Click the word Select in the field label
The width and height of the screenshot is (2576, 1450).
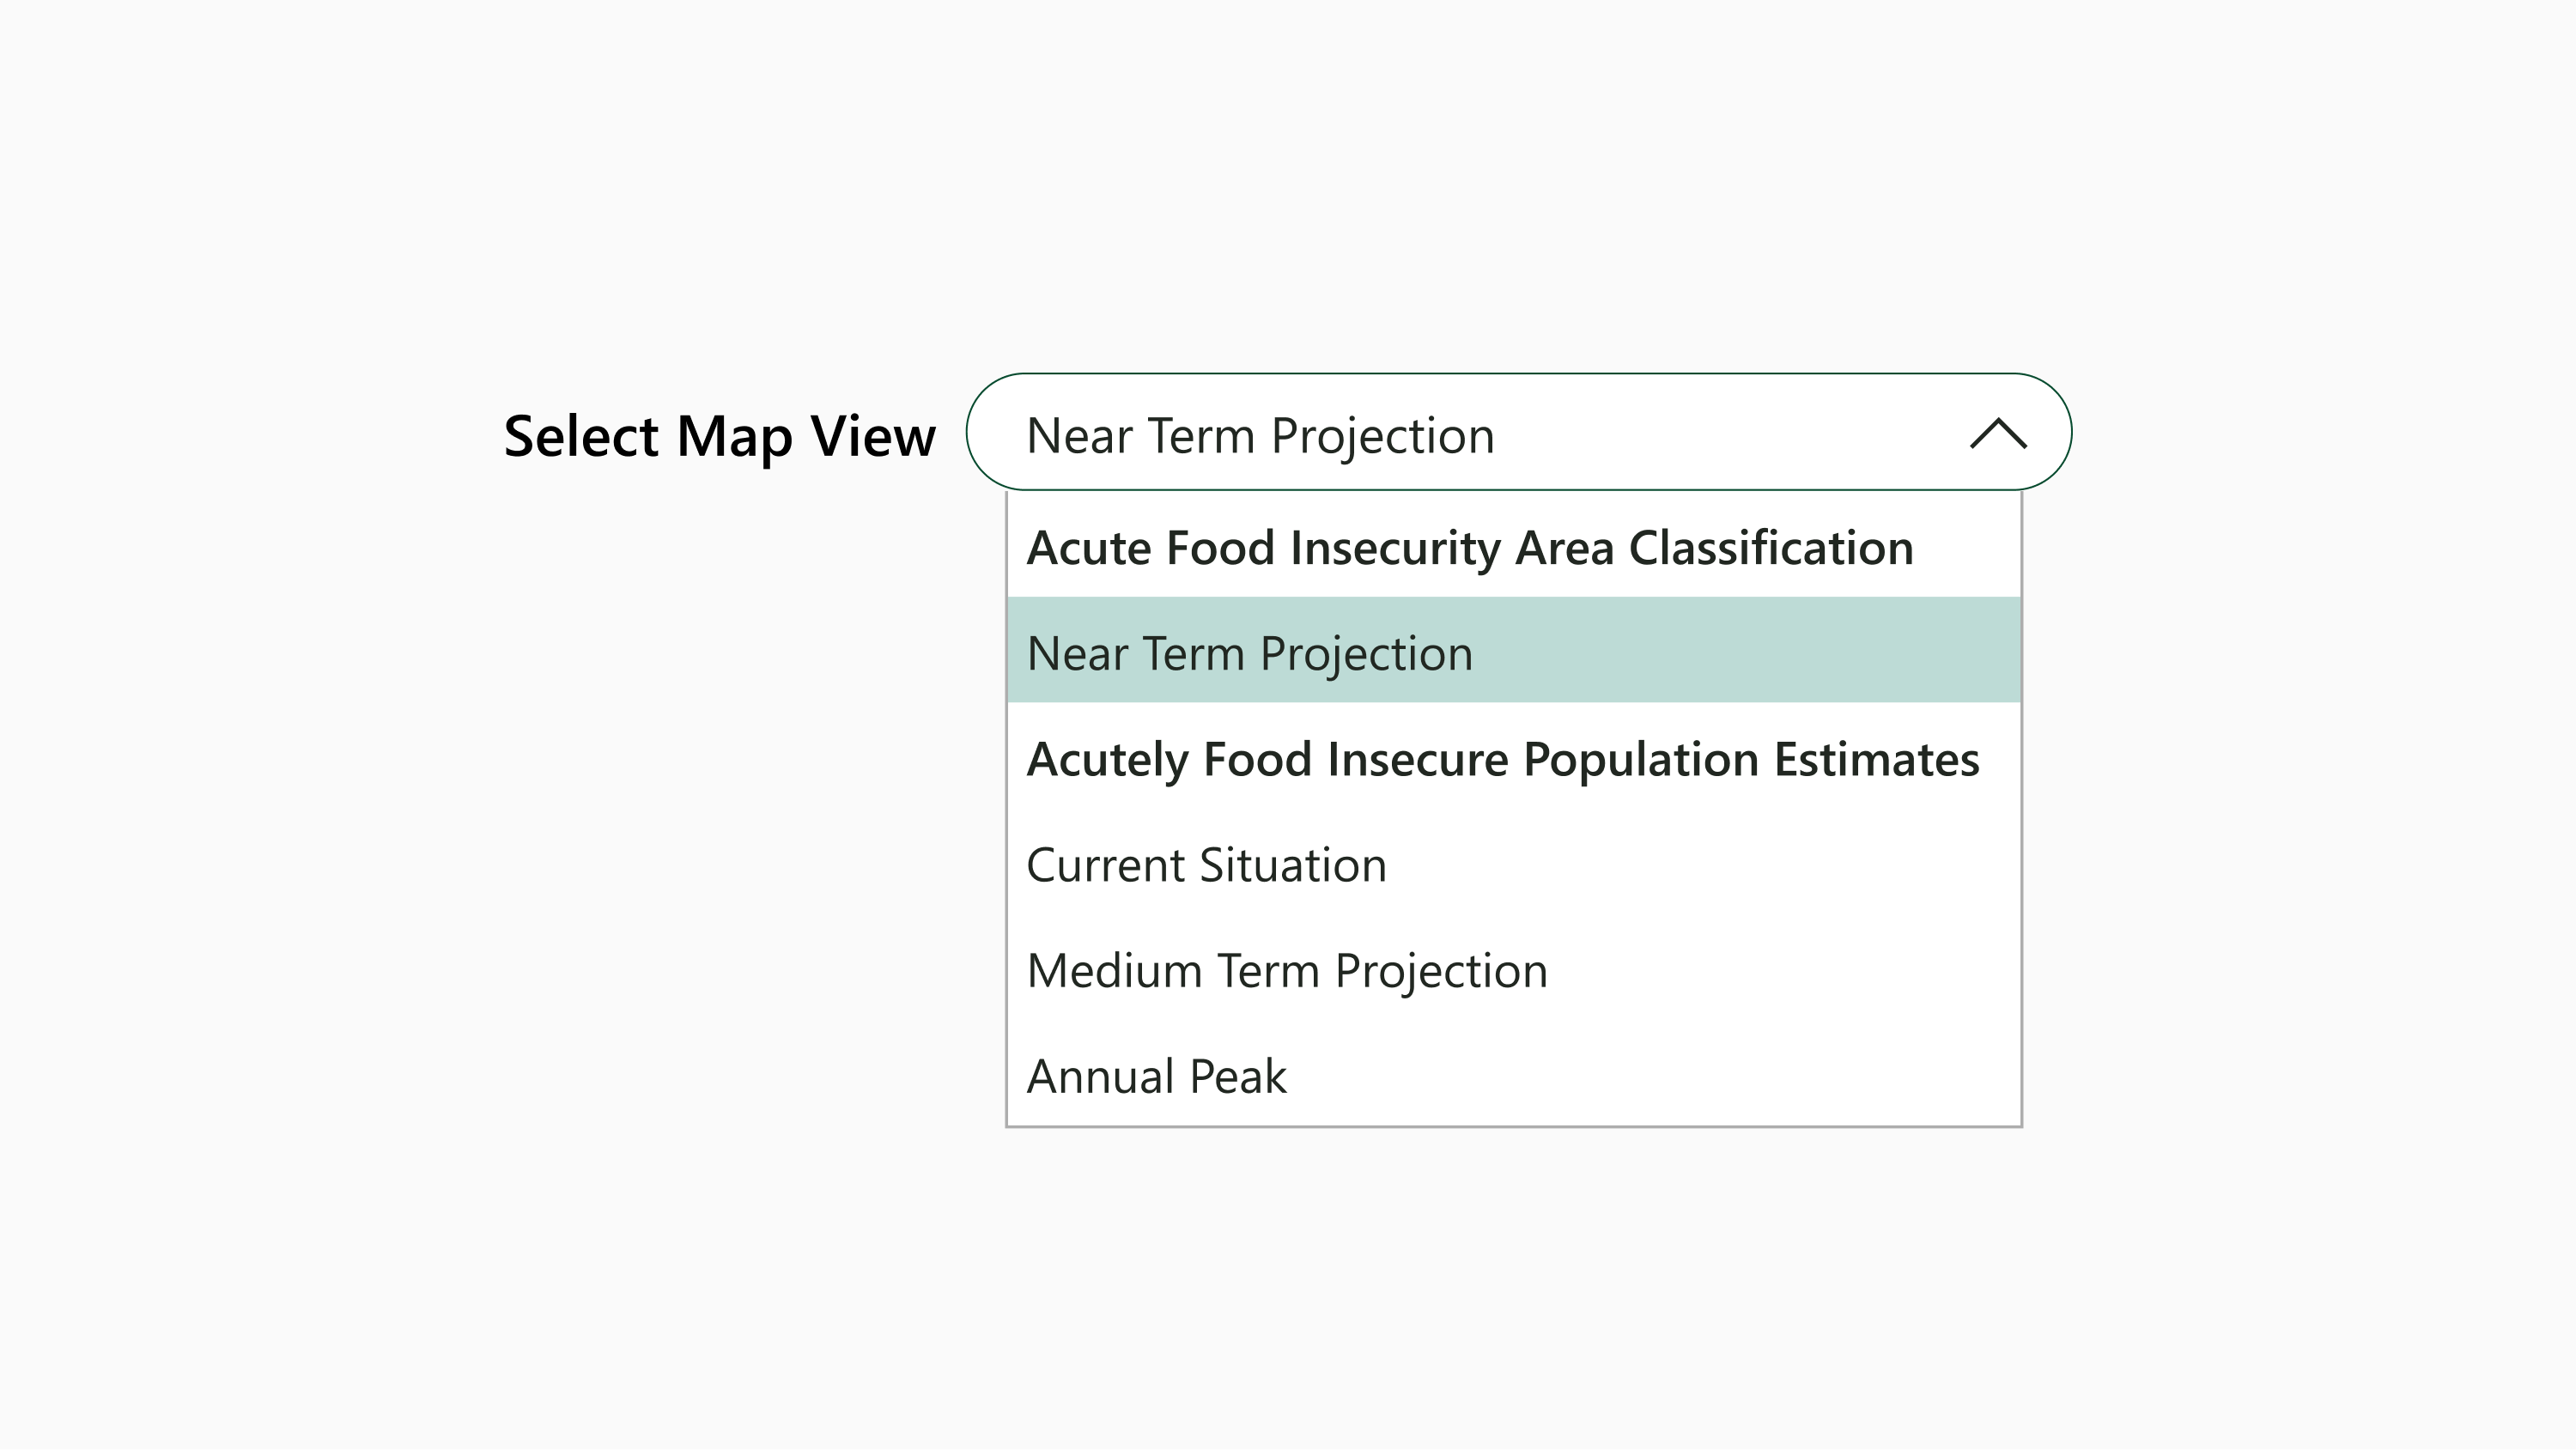[581, 436]
